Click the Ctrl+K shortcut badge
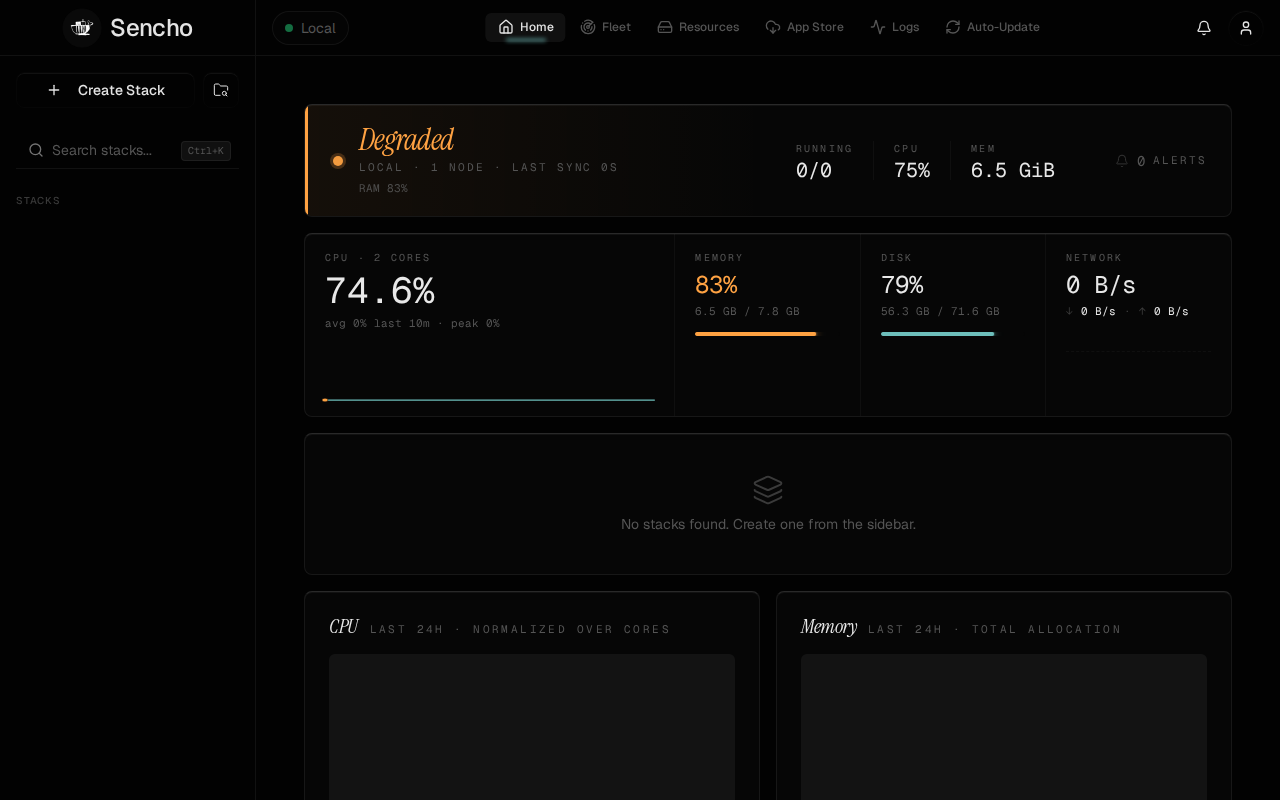 [206, 151]
